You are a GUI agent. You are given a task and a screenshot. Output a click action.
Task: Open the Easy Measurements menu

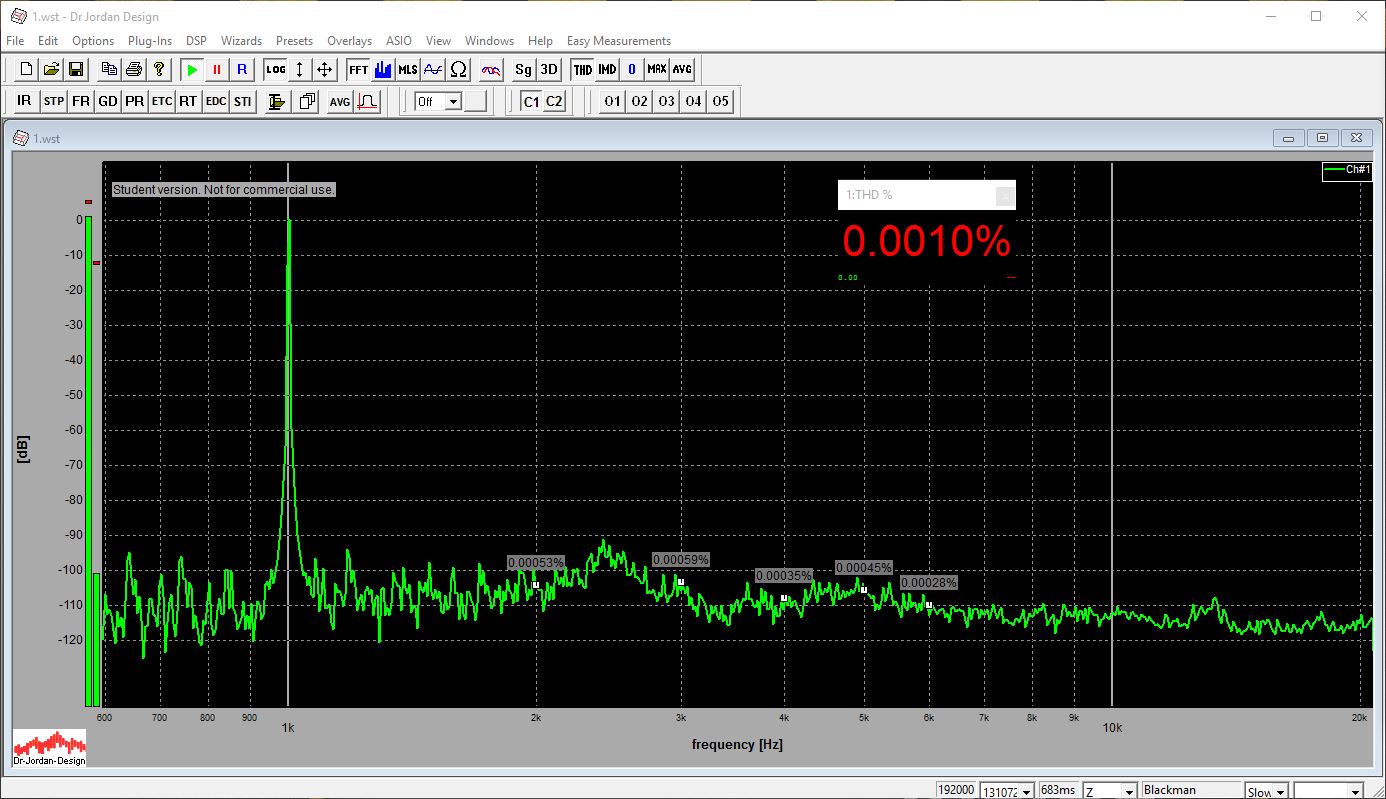click(x=618, y=41)
